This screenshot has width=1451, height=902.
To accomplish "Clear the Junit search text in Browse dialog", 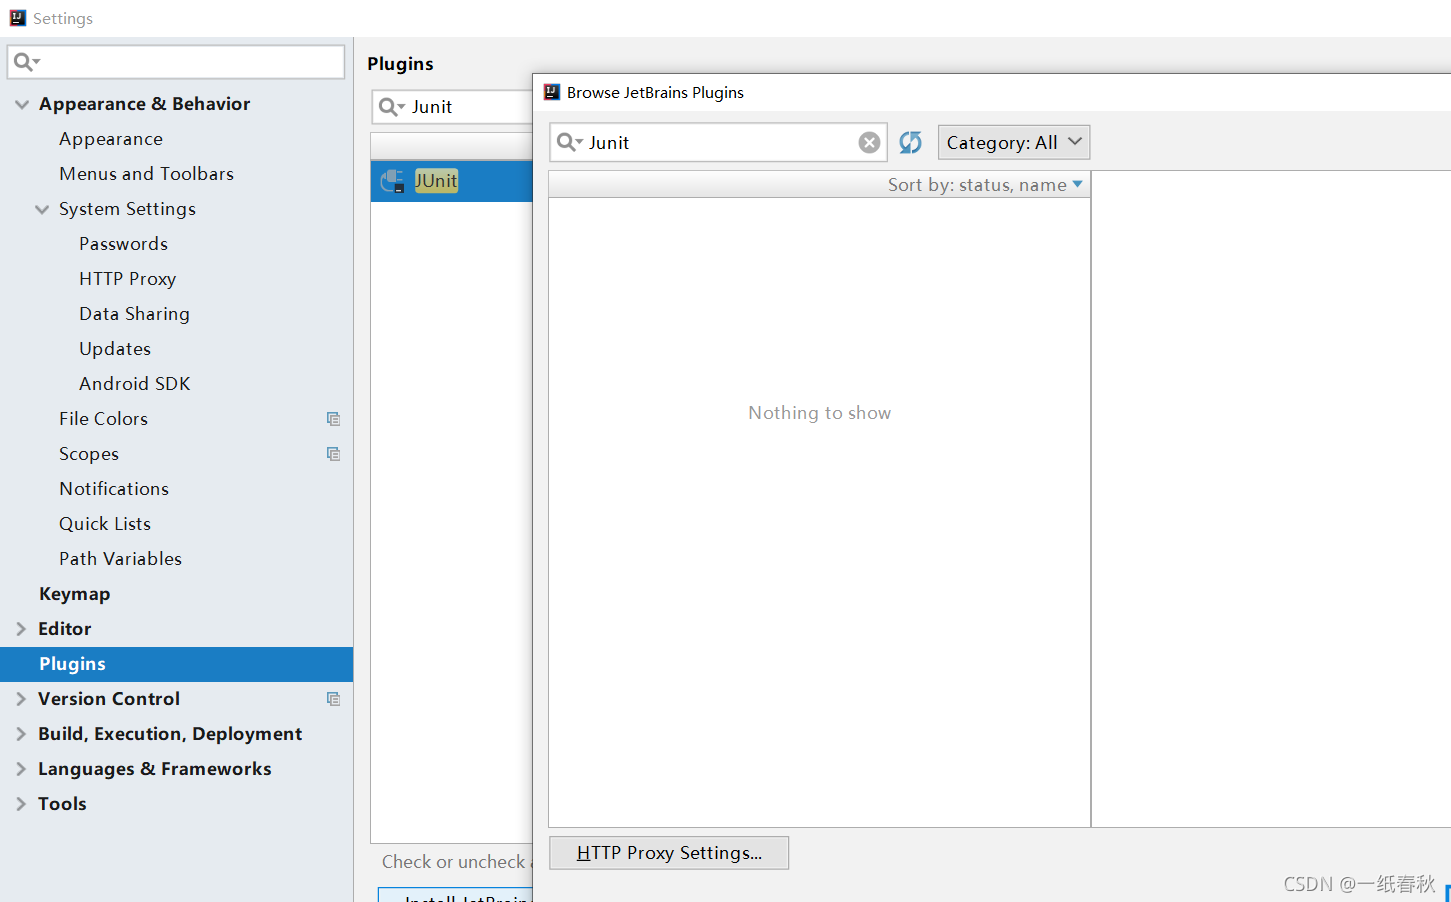I will [869, 143].
